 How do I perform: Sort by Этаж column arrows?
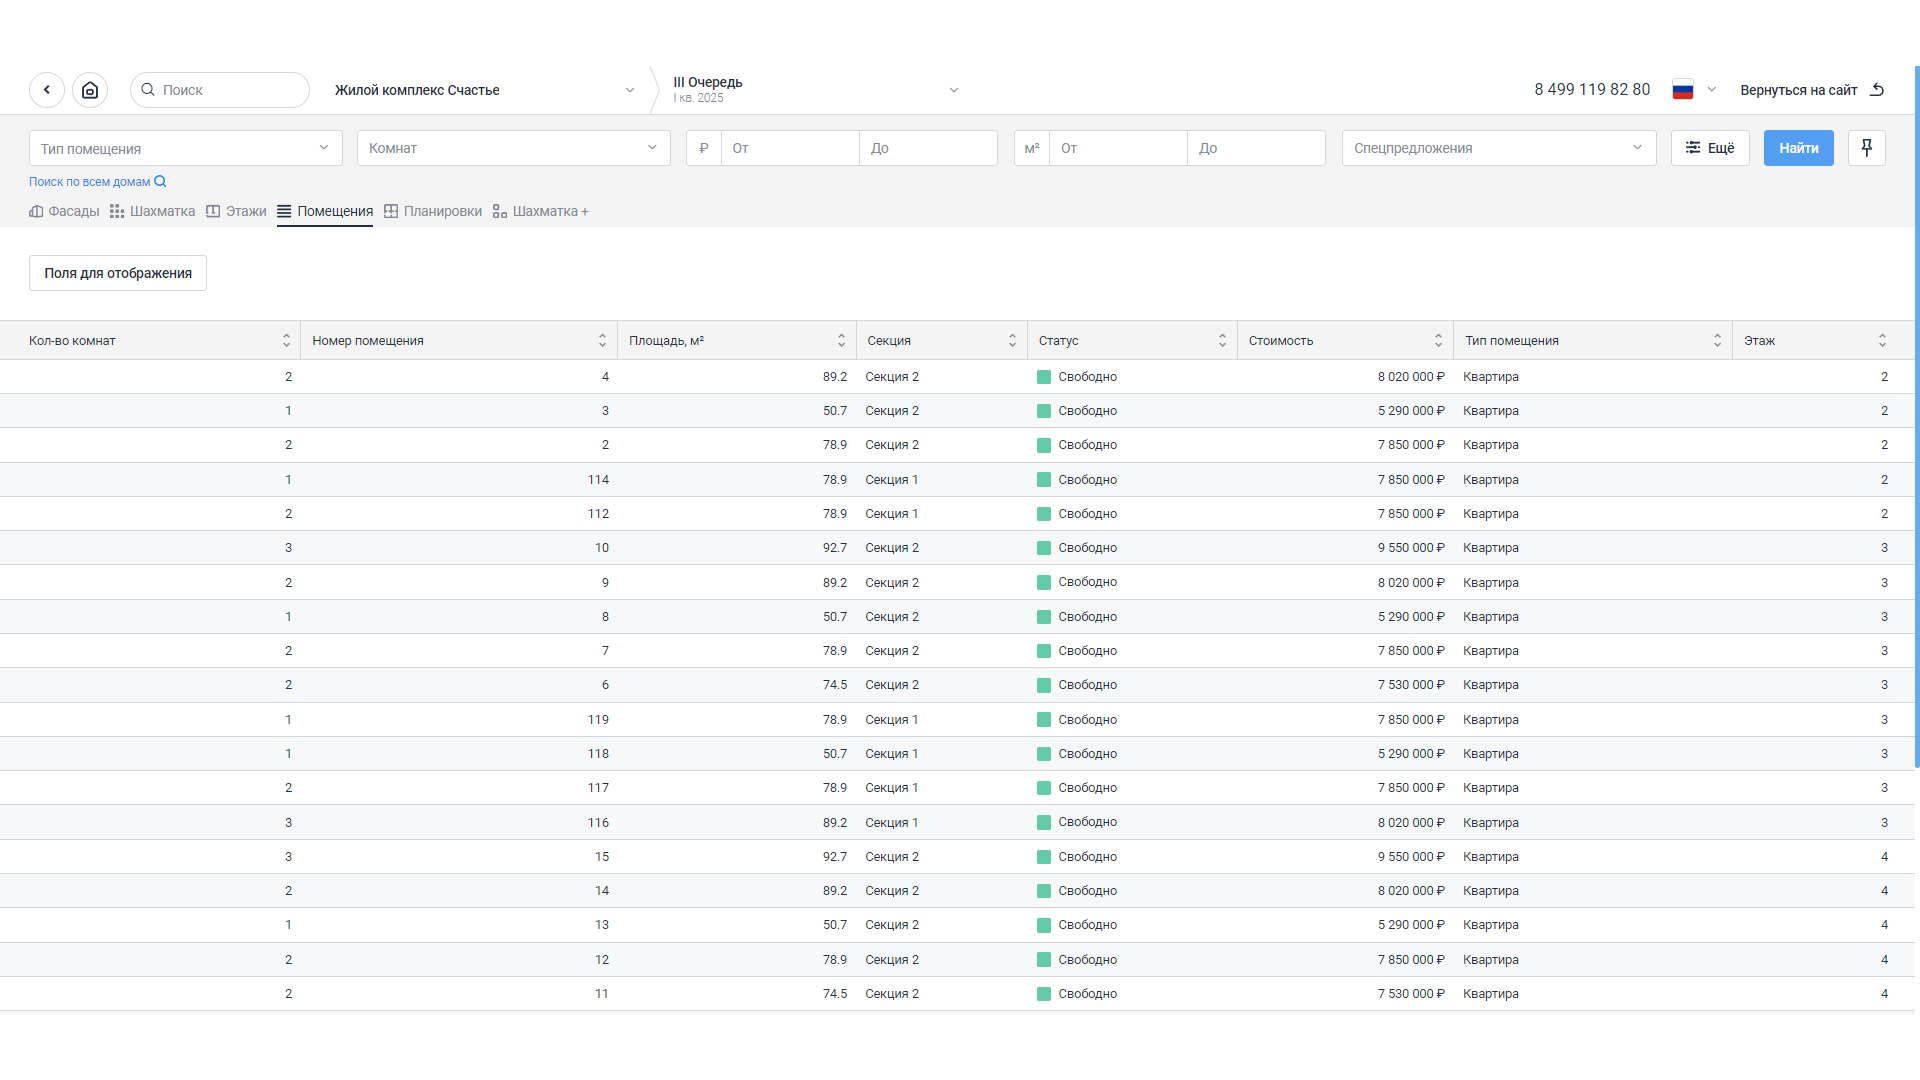tap(1882, 341)
